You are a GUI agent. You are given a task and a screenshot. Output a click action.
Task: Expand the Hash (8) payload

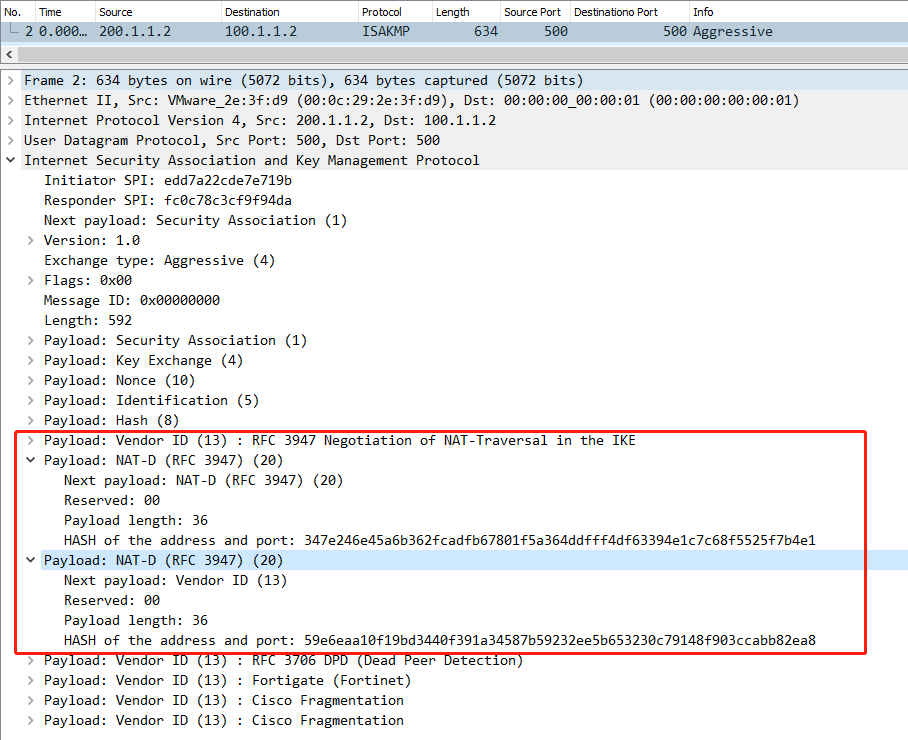tap(31, 420)
